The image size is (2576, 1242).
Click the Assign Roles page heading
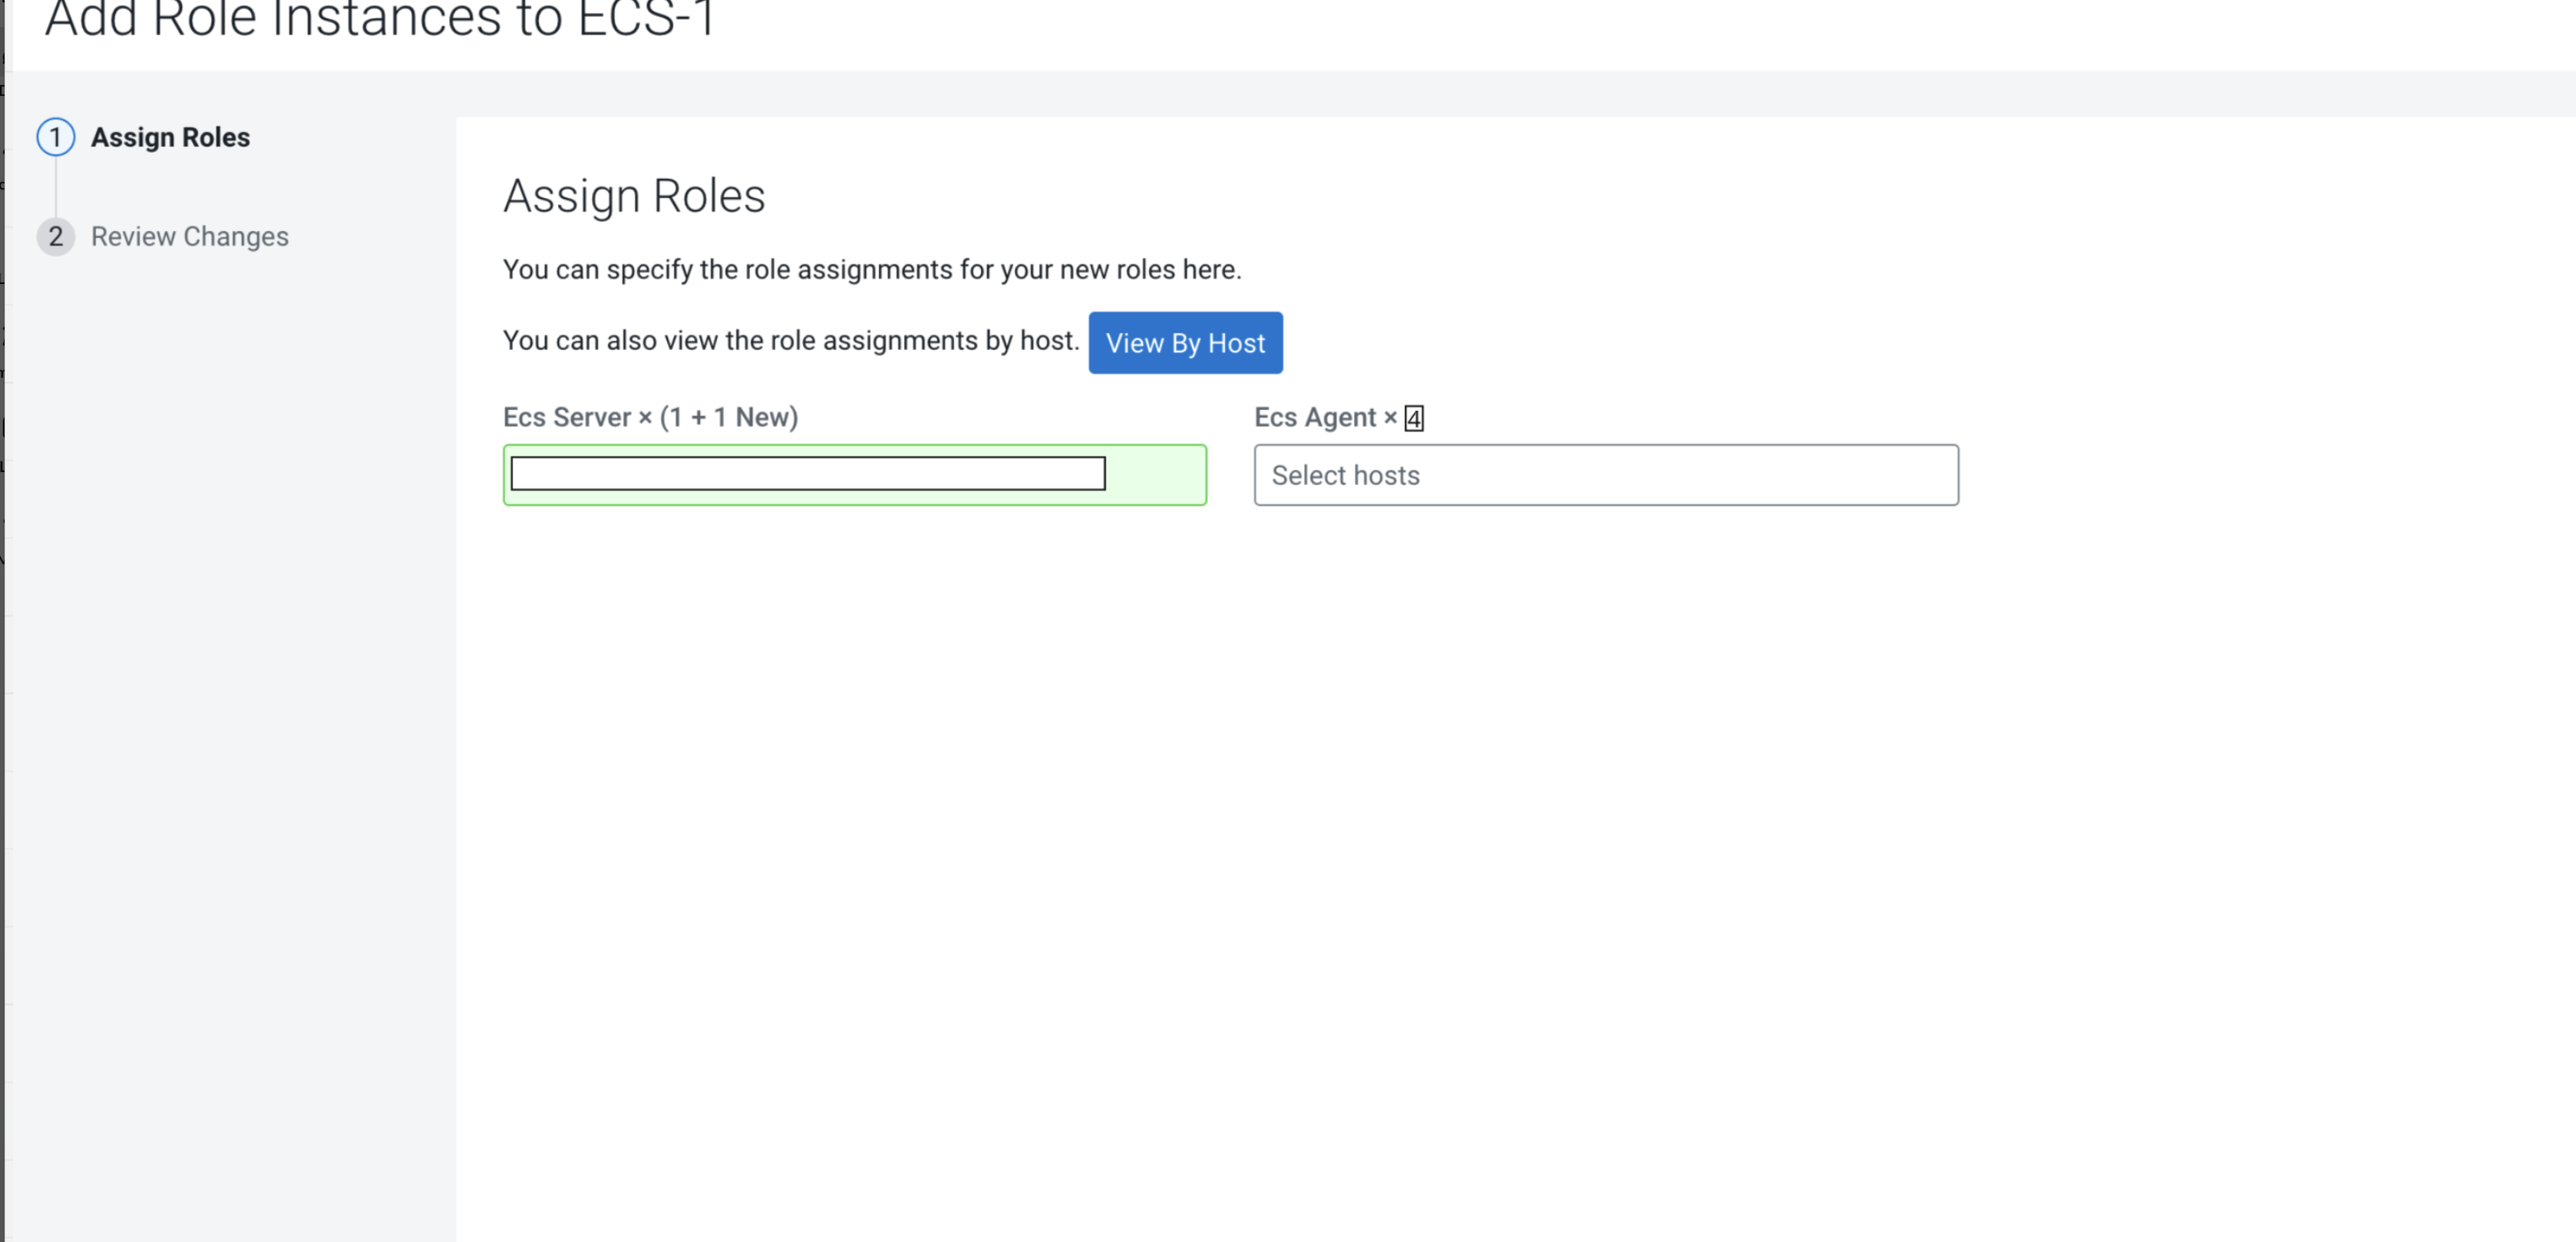point(633,196)
